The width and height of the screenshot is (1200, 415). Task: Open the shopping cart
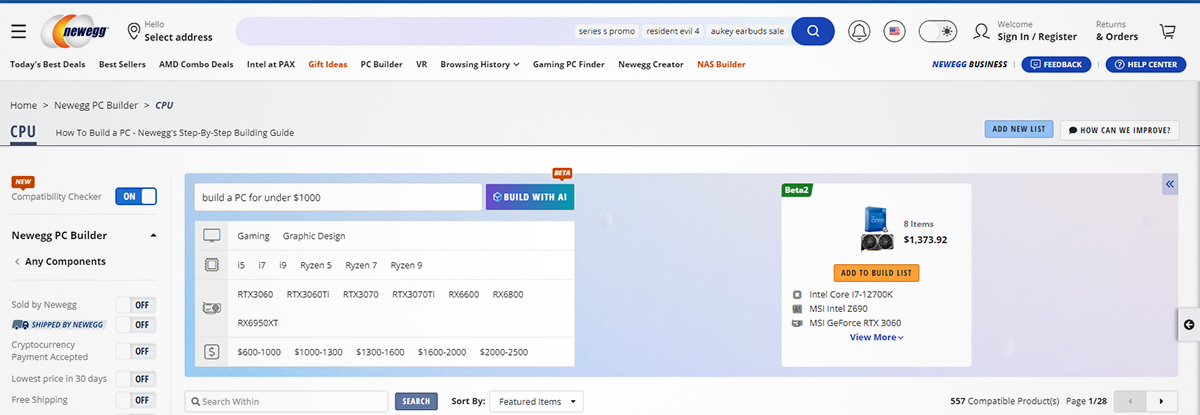tap(1167, 31)
